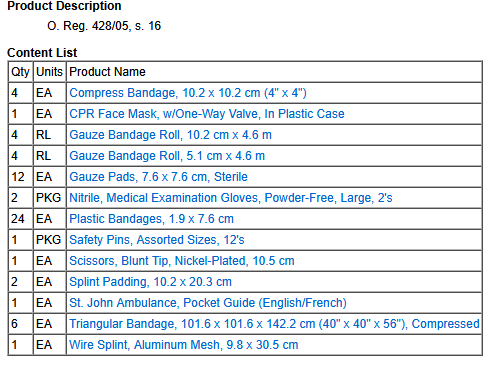Viewport: 495px width, 369px height.
Task: Open CPR Face Mask product link
Action: click(x=207, y=114)
